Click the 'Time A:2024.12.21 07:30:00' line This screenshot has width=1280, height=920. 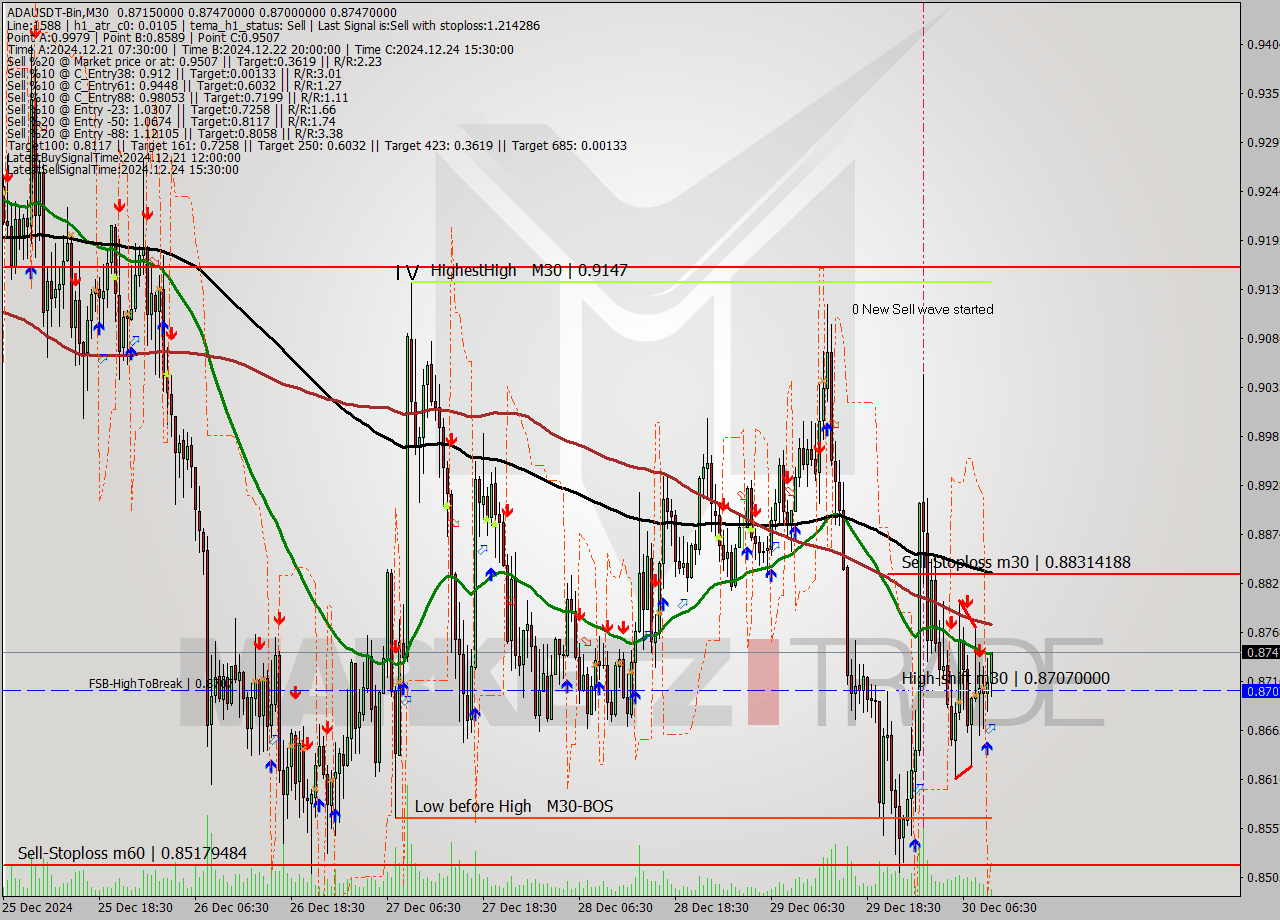259,49
